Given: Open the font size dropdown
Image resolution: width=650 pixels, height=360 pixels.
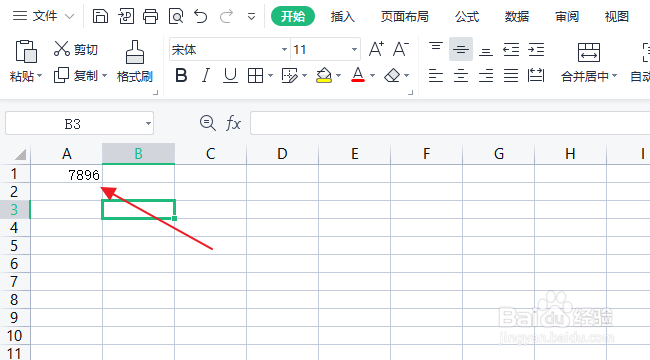Looking at the screenshot, I should pyautogui.click(x=354, y=50).
